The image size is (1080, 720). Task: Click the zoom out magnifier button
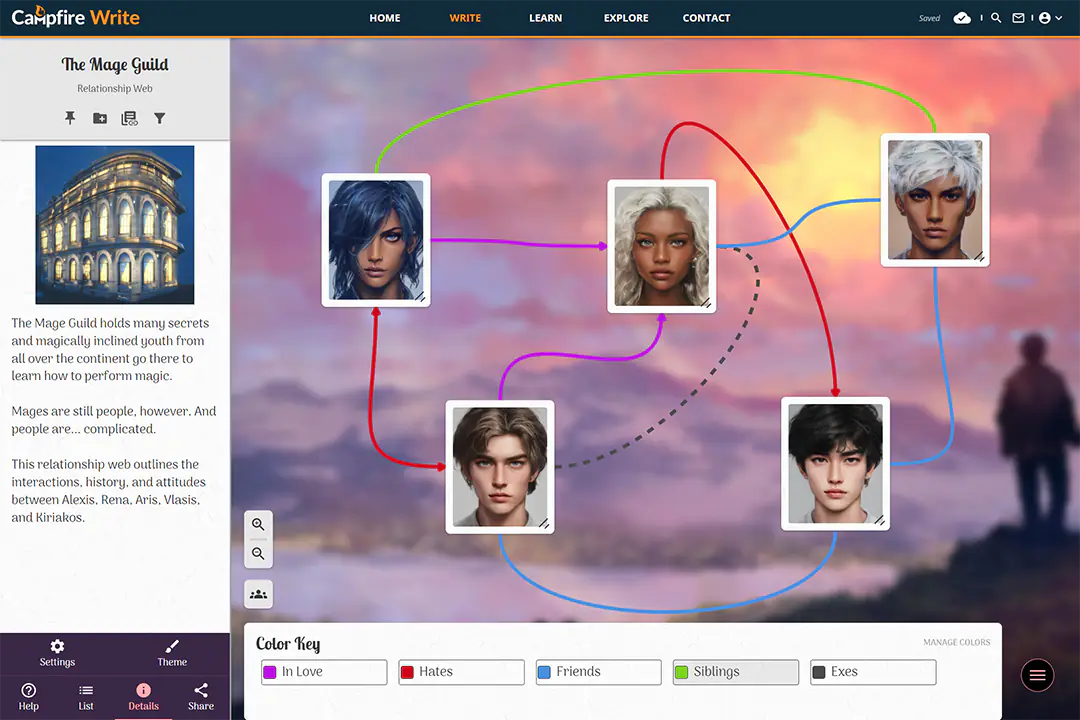click(x=258, y=554)
